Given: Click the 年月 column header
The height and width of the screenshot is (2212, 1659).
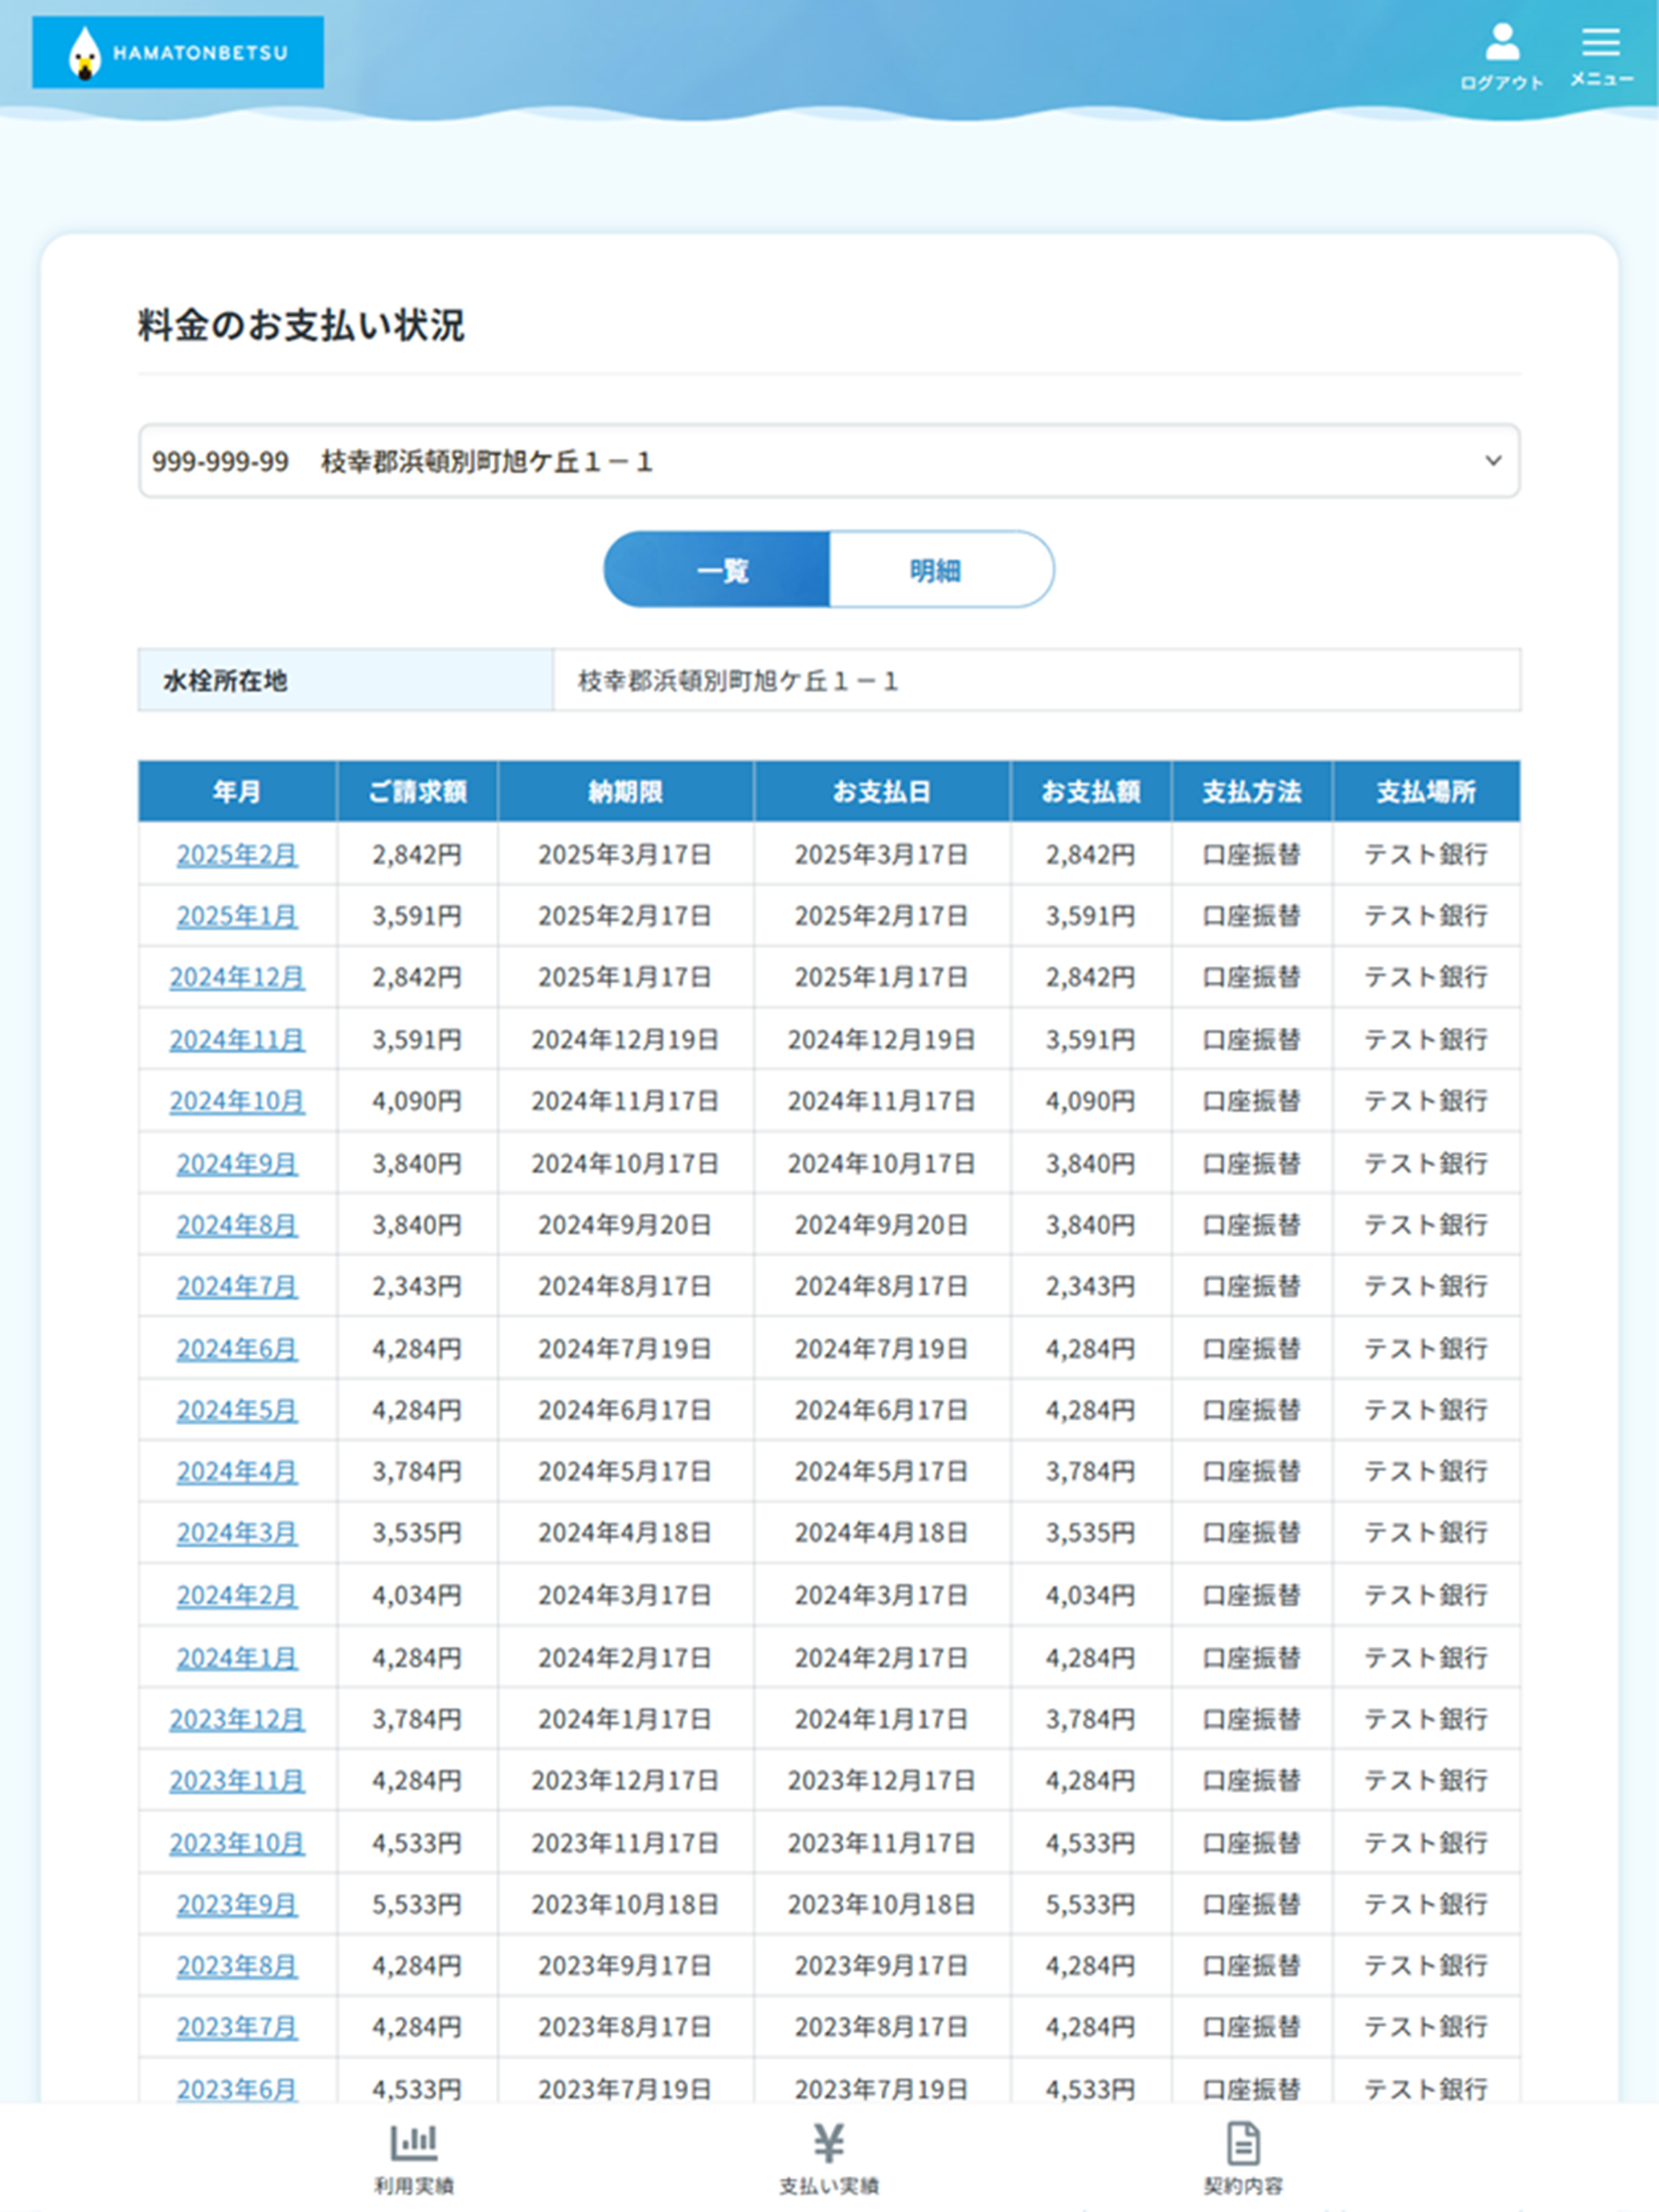Looking at the screenshot, I should pyautogui.click(x=237, y=792).
